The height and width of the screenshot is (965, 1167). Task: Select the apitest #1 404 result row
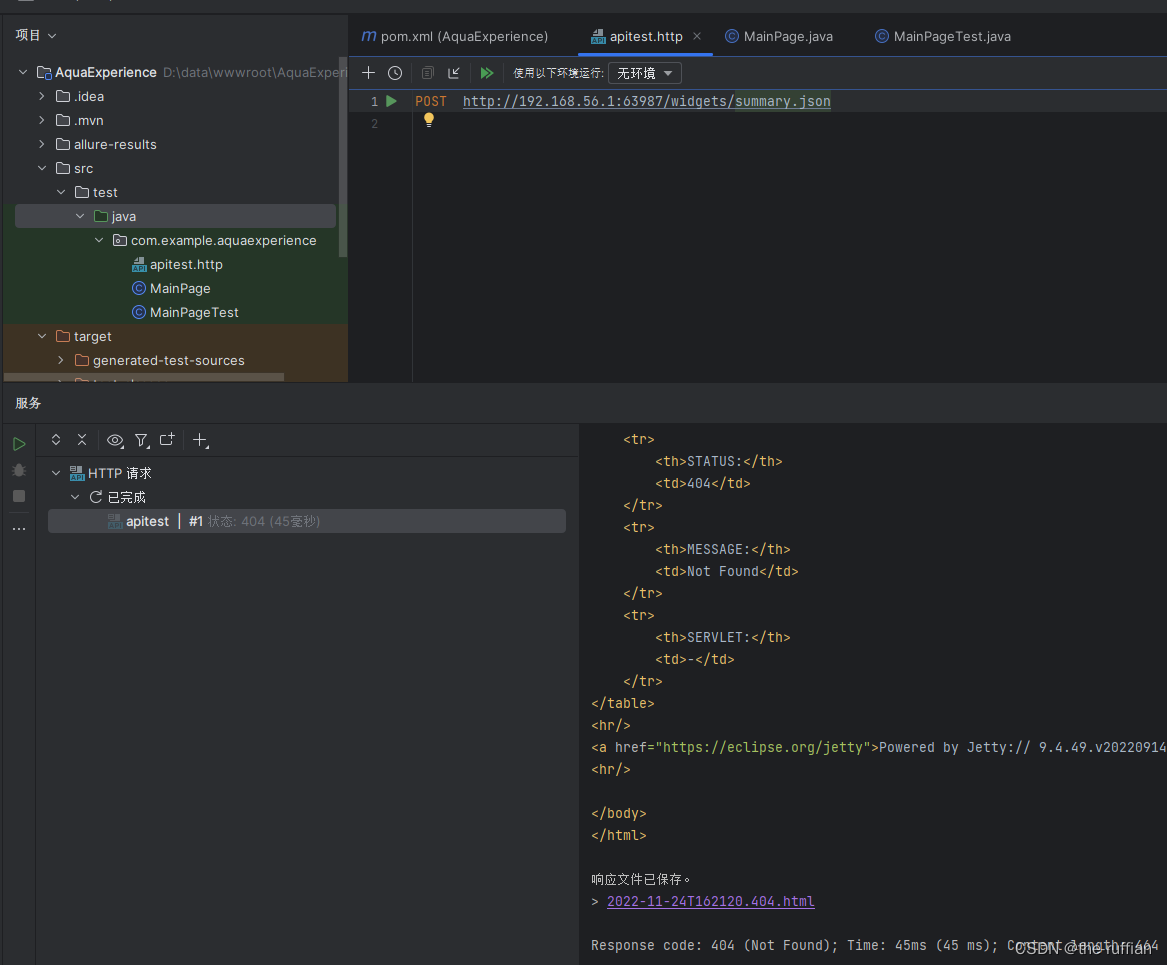pos(307,521)
